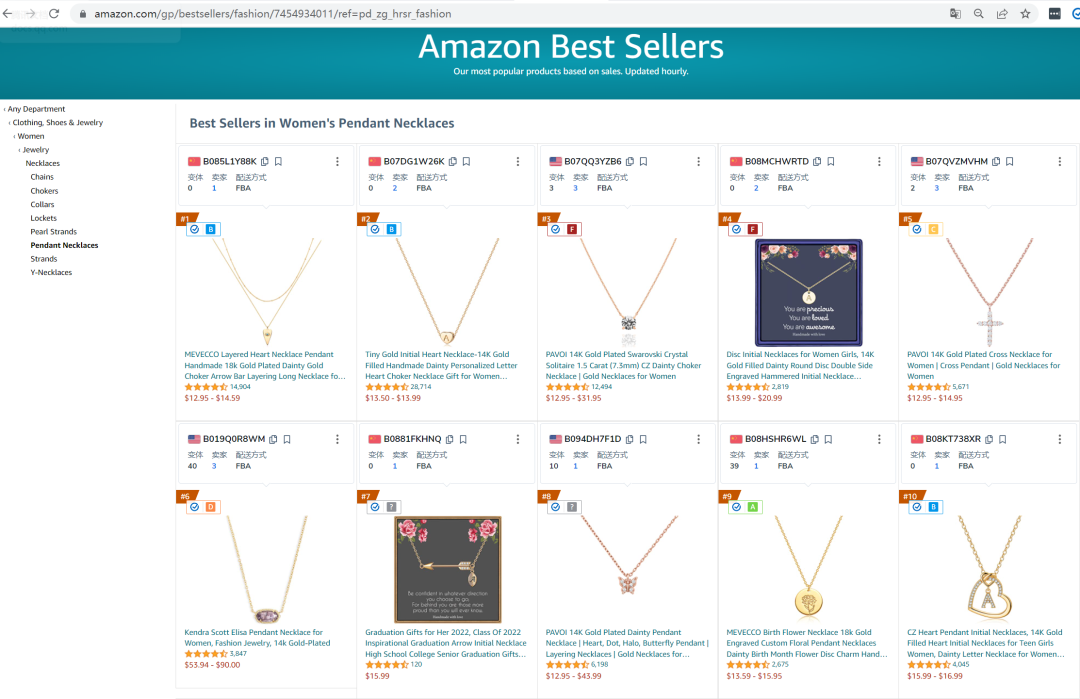Open the three-dot menu for B08MCHWRTD
Viewport: 1080px width, 699px height.
[879, 162]
